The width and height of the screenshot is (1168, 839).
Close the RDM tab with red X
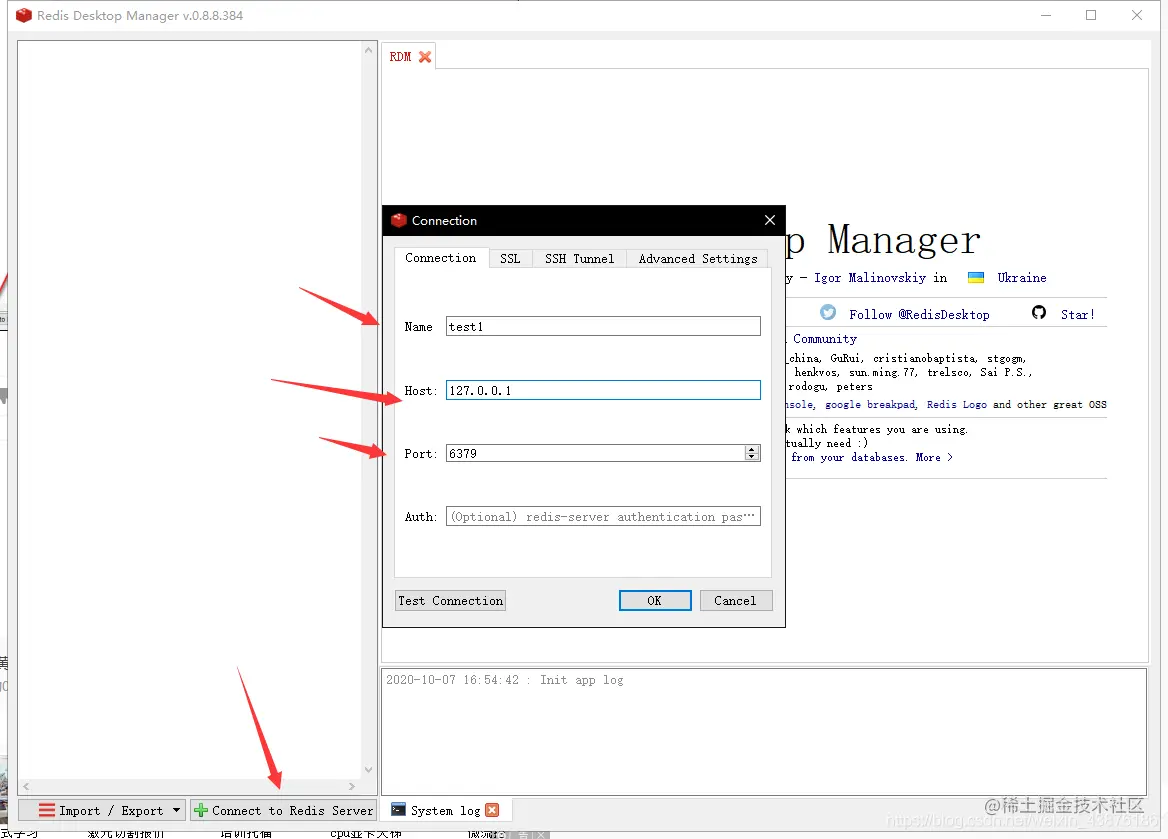tap(425, 57)
